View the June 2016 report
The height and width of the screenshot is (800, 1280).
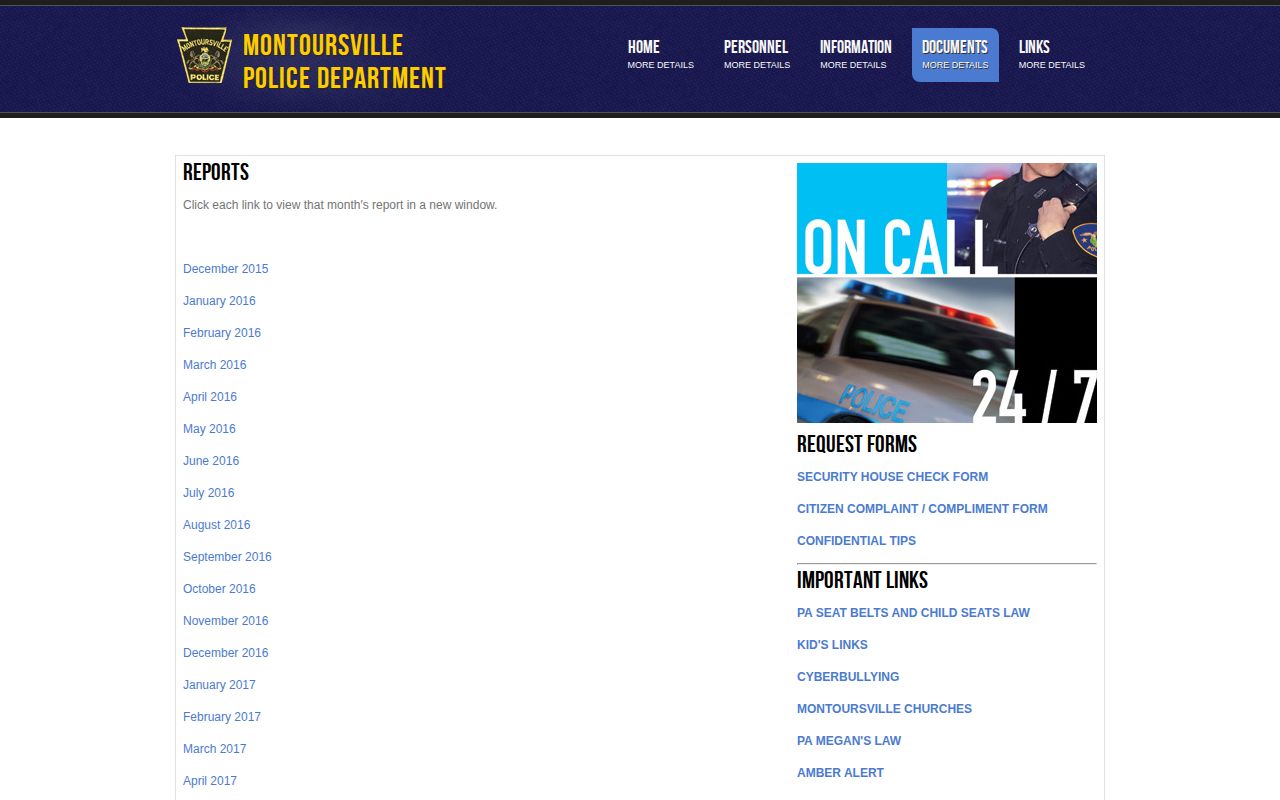(211, 461)
